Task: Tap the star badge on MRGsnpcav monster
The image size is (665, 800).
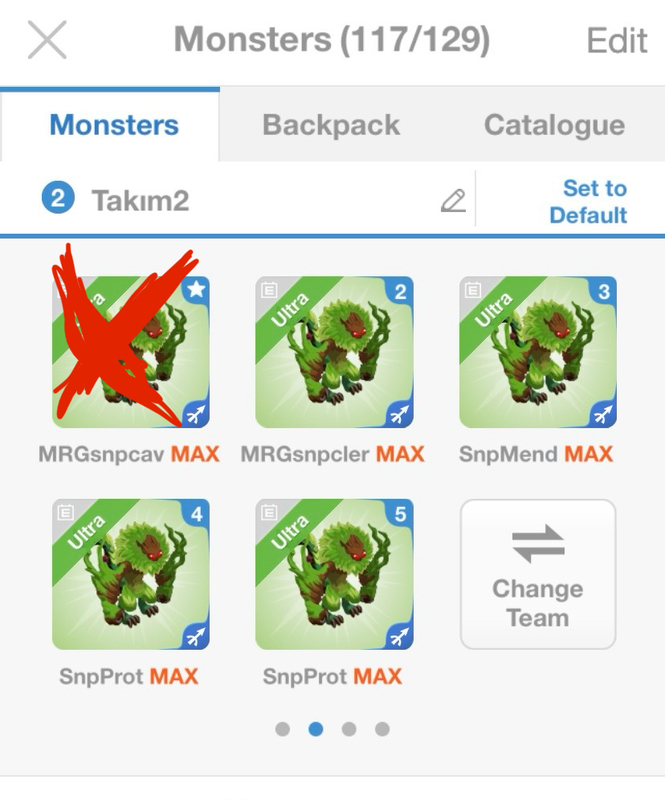Action: point(196,290)
